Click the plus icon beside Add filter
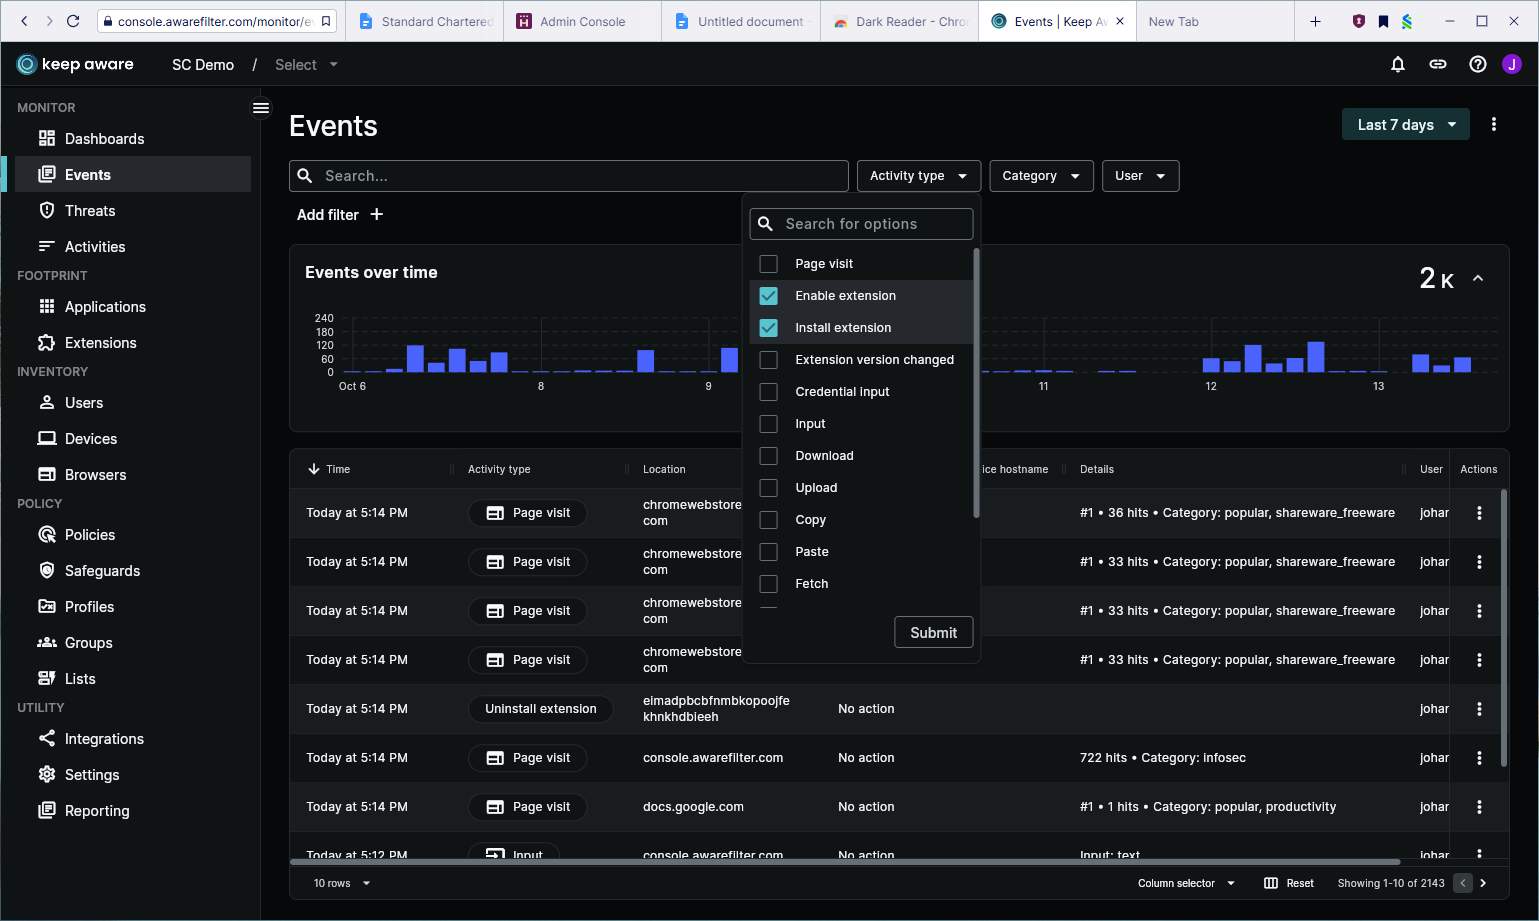Screen dimensions: 1539x921 377,214
